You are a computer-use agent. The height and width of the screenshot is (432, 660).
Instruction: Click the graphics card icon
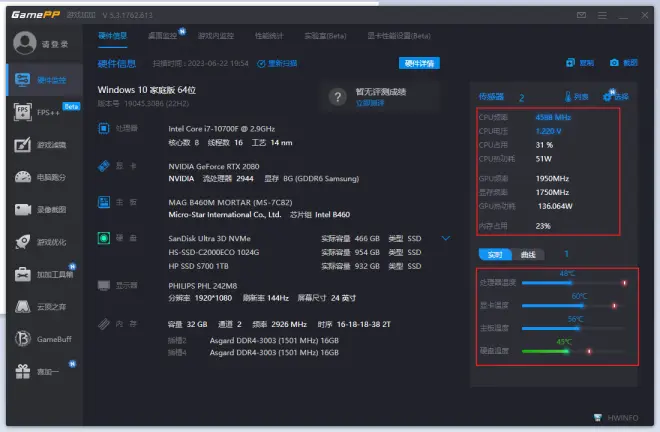click(x=104, y=166)
